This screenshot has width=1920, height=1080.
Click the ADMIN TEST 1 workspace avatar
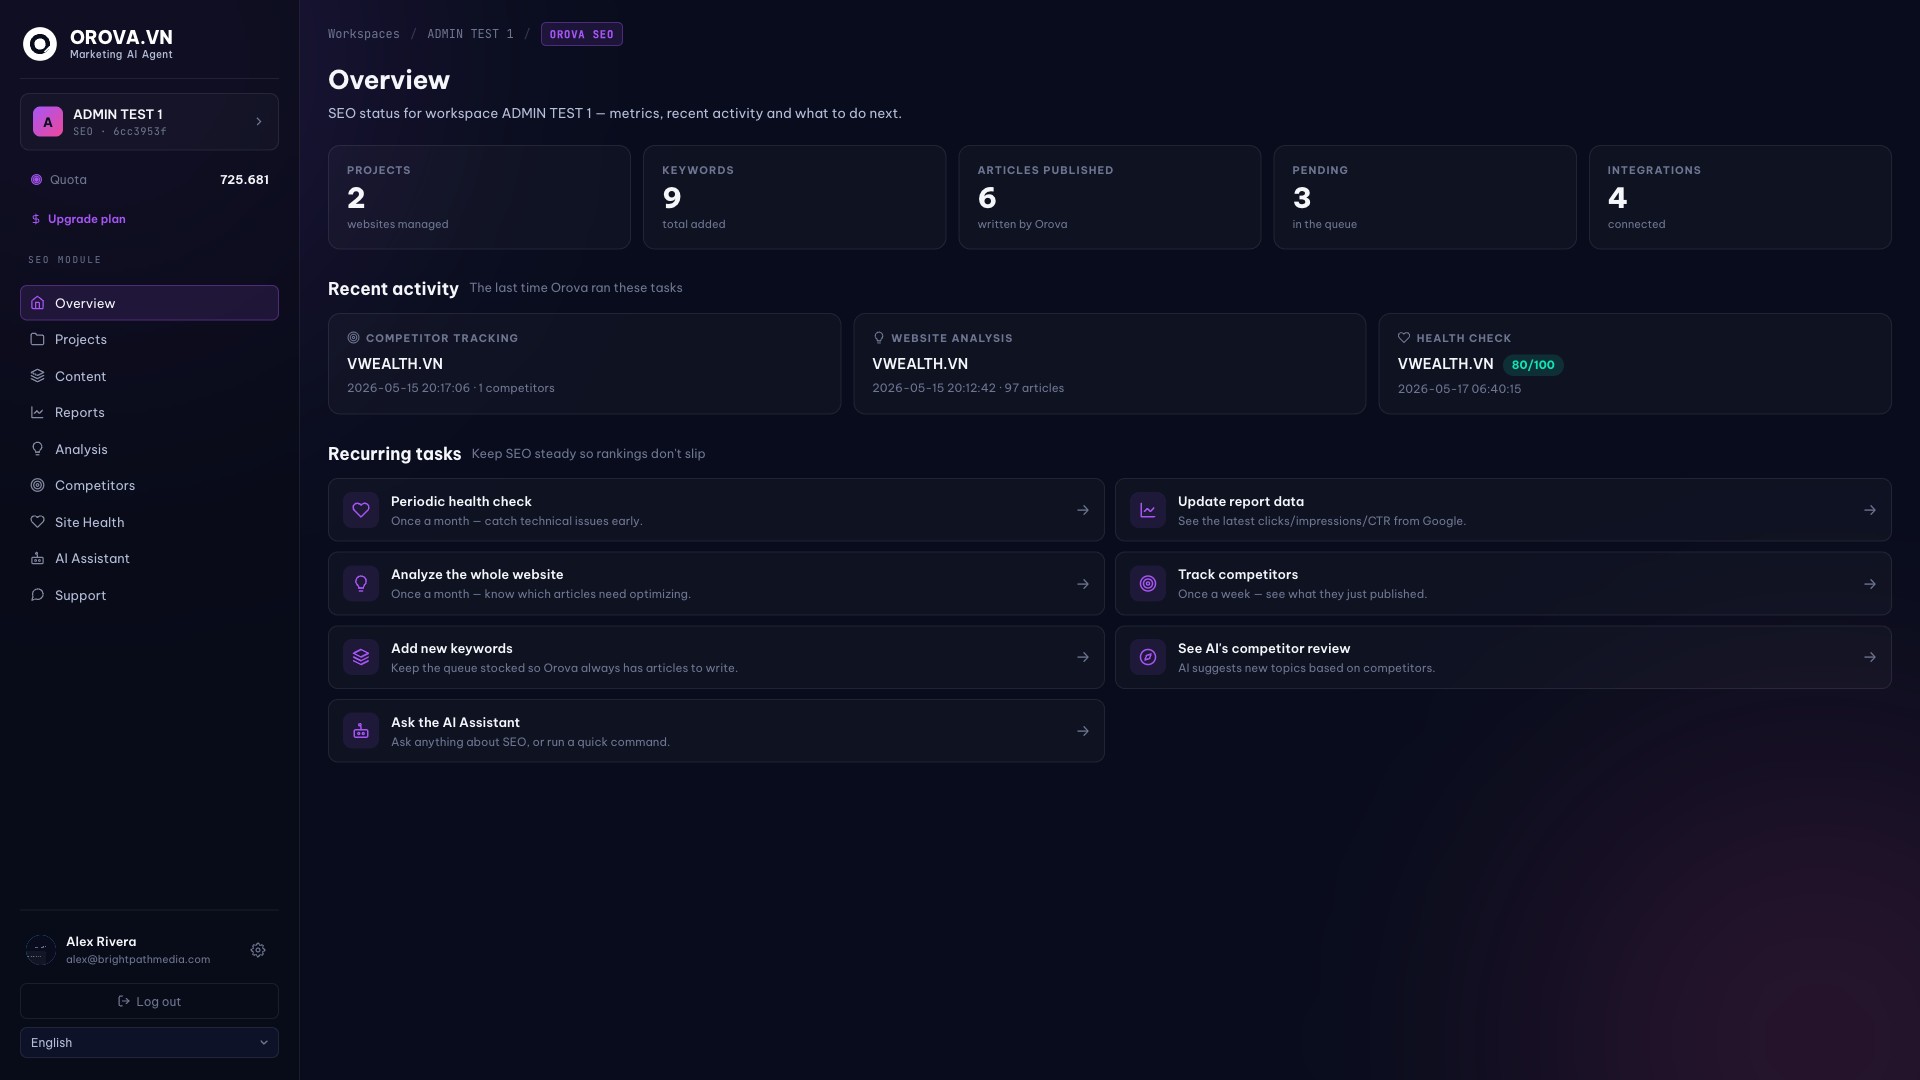[x=48, y=122]
